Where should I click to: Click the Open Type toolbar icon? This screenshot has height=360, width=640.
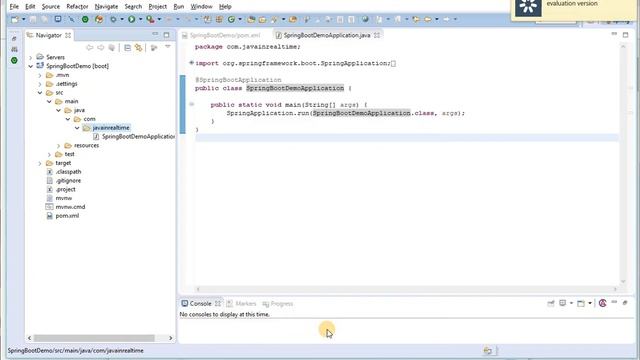(x=251, y=19)
